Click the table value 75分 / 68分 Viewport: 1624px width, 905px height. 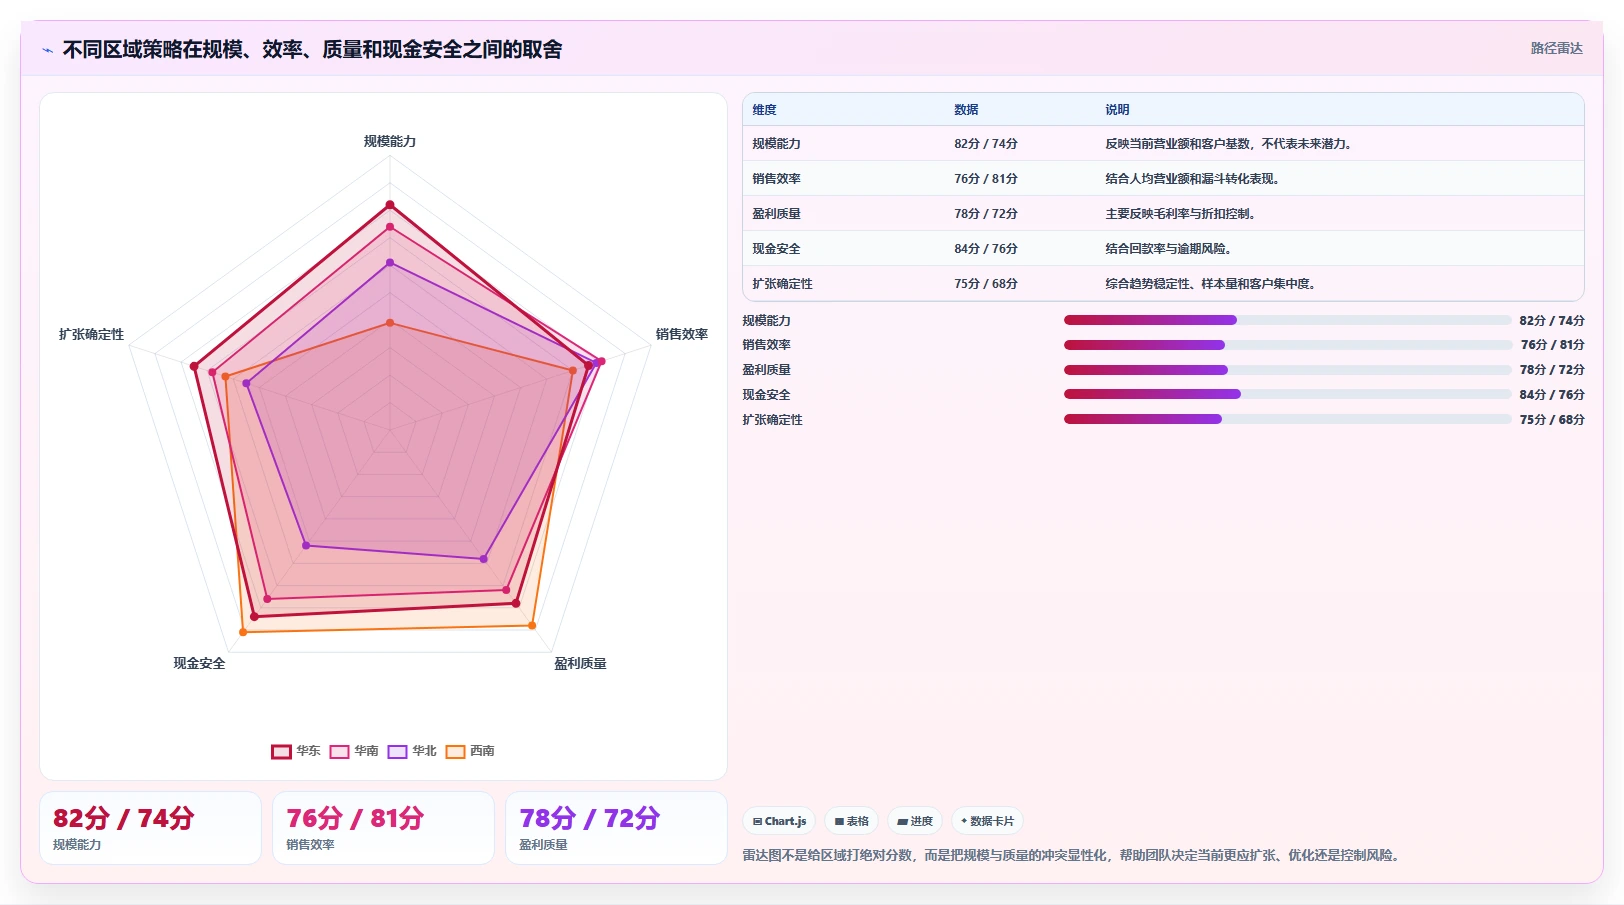[985, 284]
